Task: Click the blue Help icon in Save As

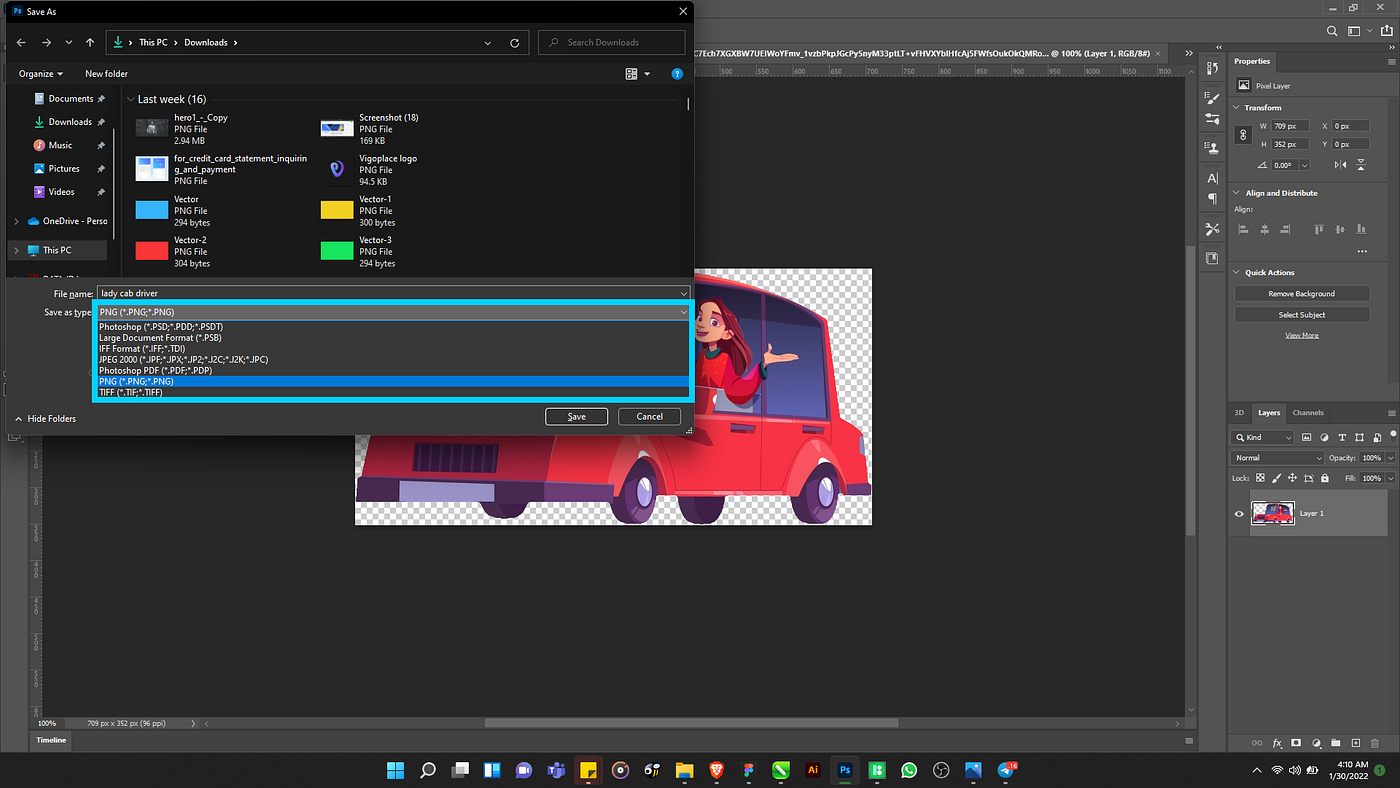Action: (x=677, y=74)
